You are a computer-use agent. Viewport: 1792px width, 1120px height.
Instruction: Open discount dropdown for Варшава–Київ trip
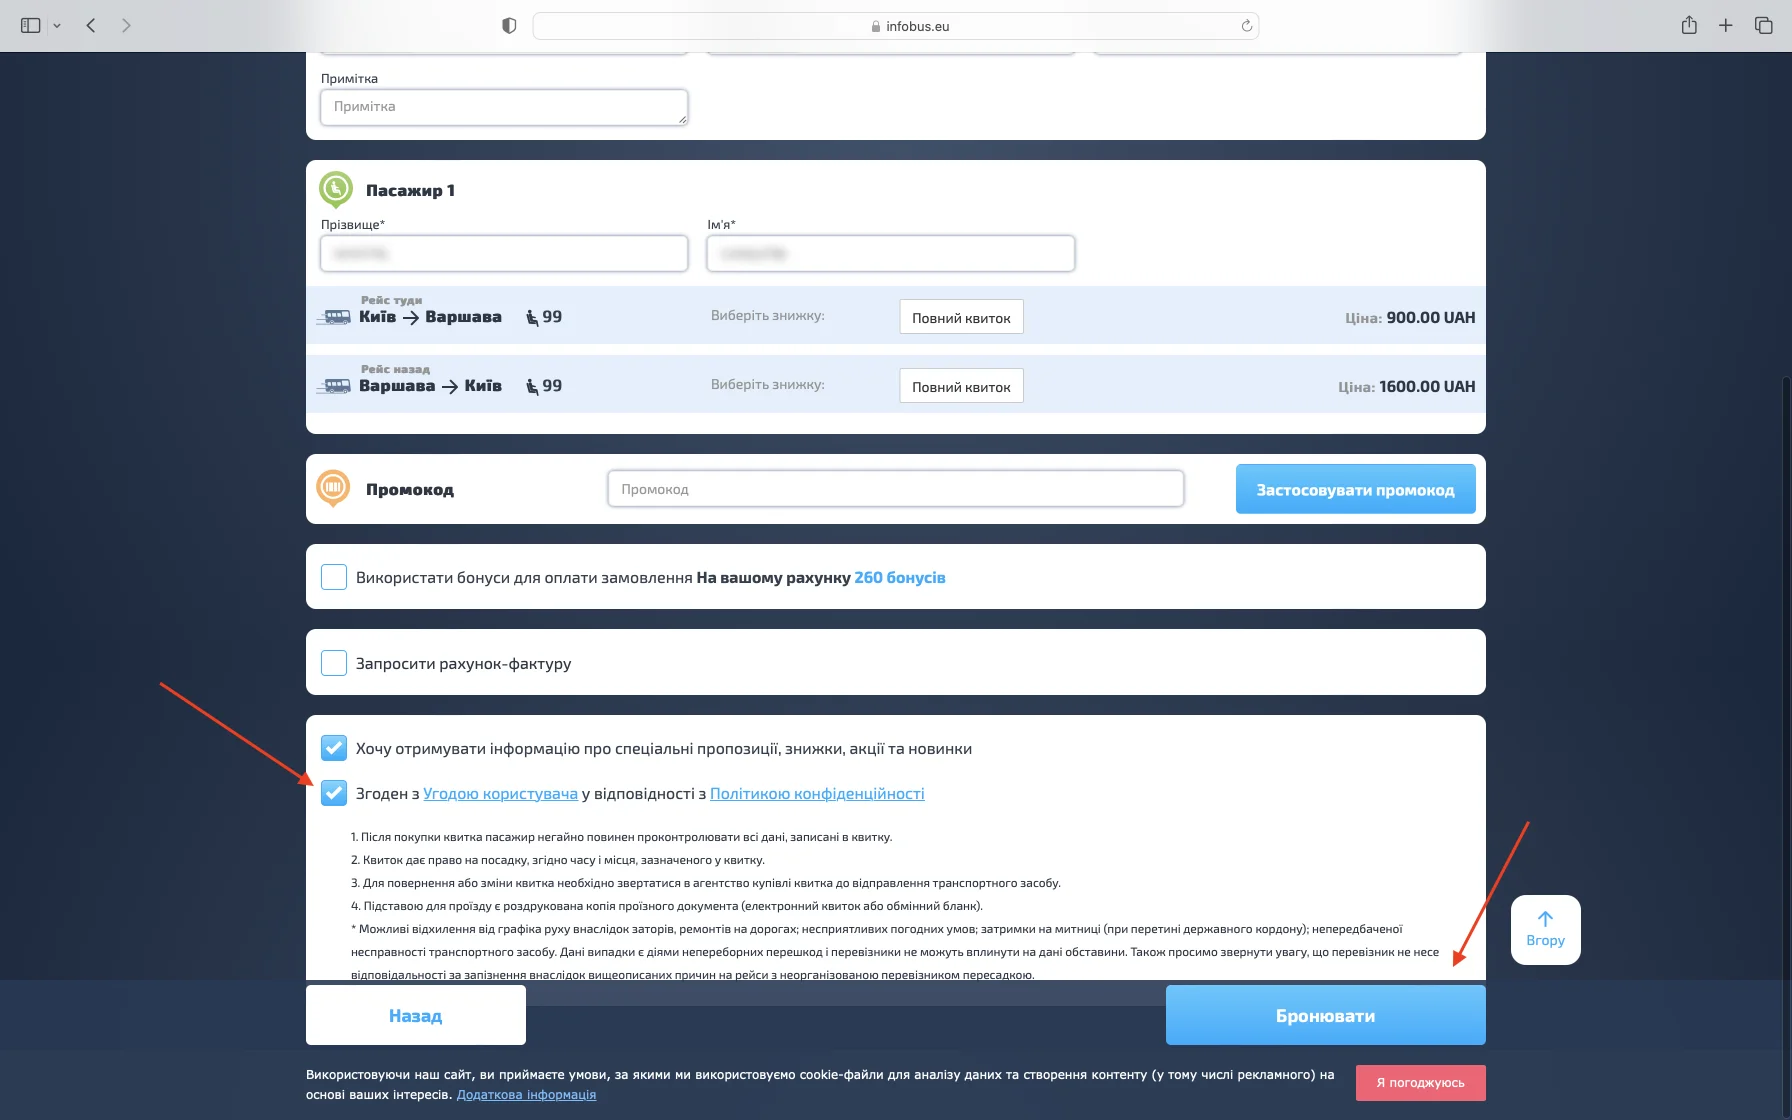point(961,387)
